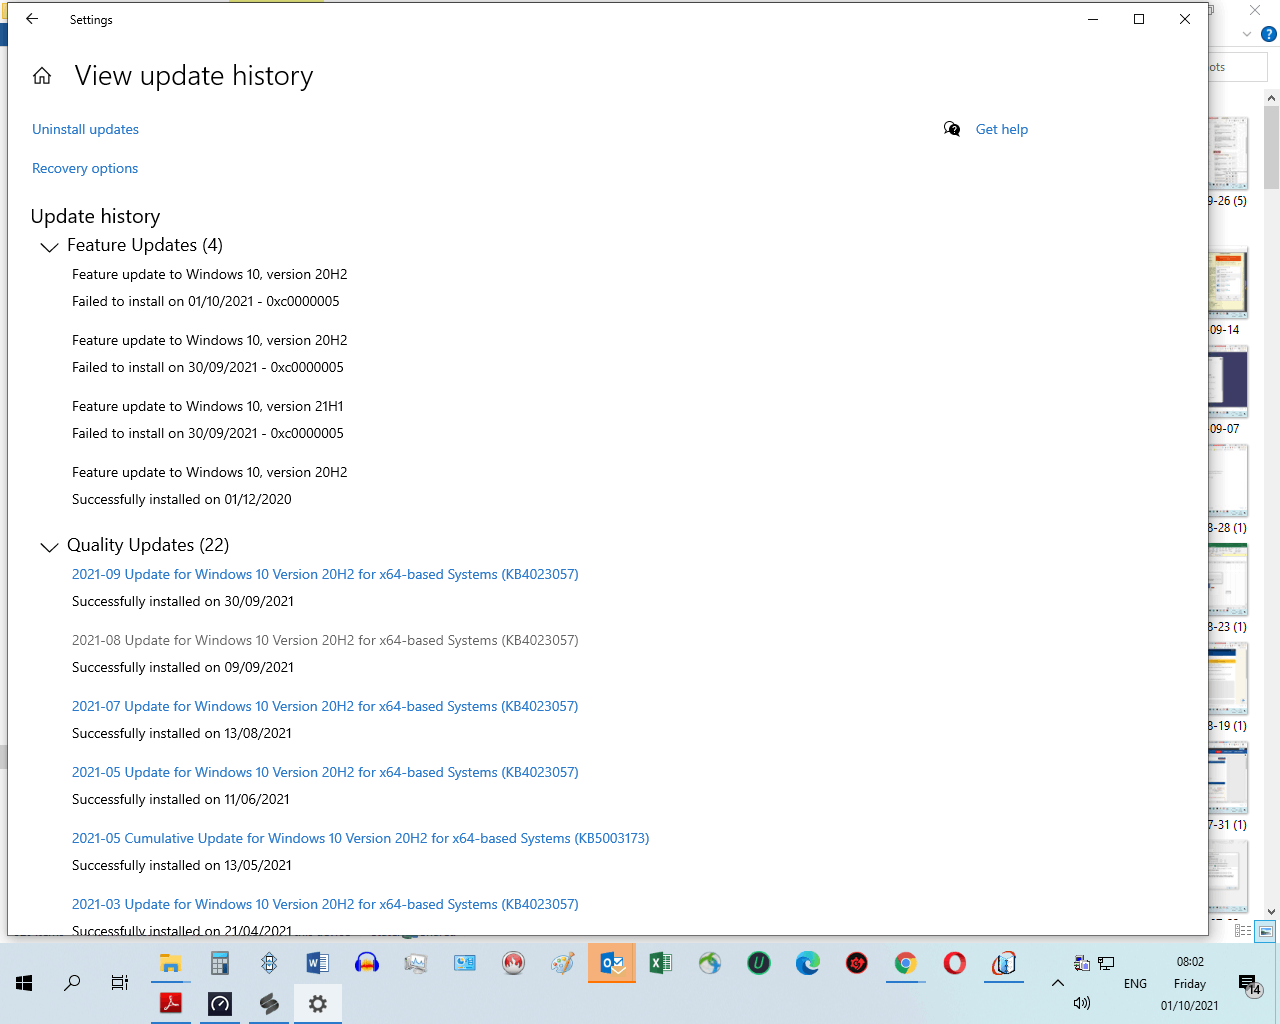Open the Recovery options link

click(x=85, y=168)
